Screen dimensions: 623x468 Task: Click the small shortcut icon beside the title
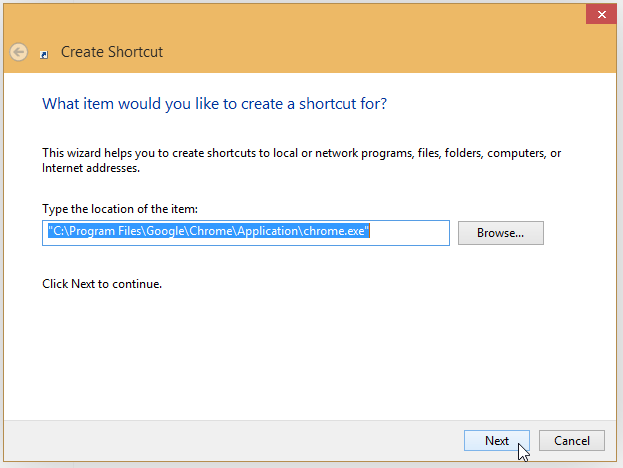click(44, 54)
